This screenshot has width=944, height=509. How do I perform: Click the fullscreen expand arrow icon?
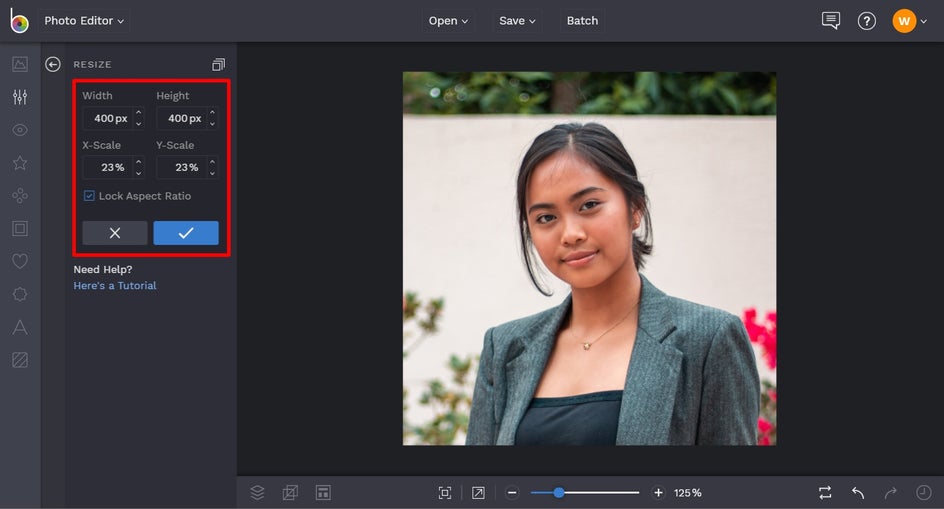[x=478, y=493]
